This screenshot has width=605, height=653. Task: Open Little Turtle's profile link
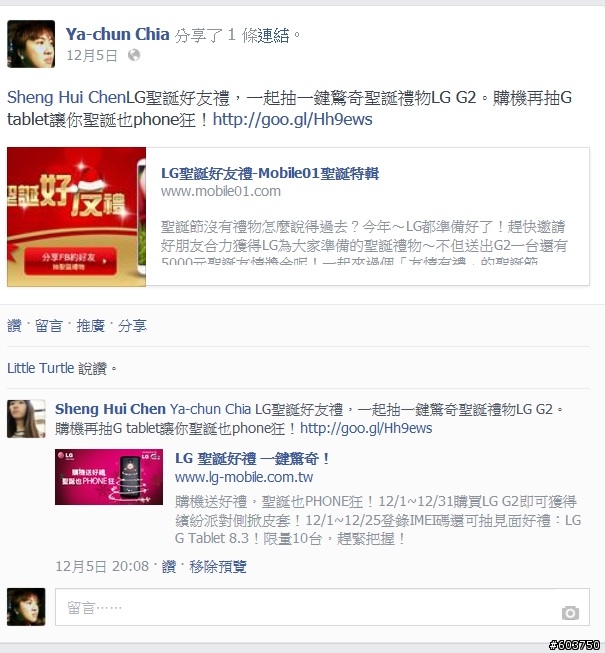[40, 368]
